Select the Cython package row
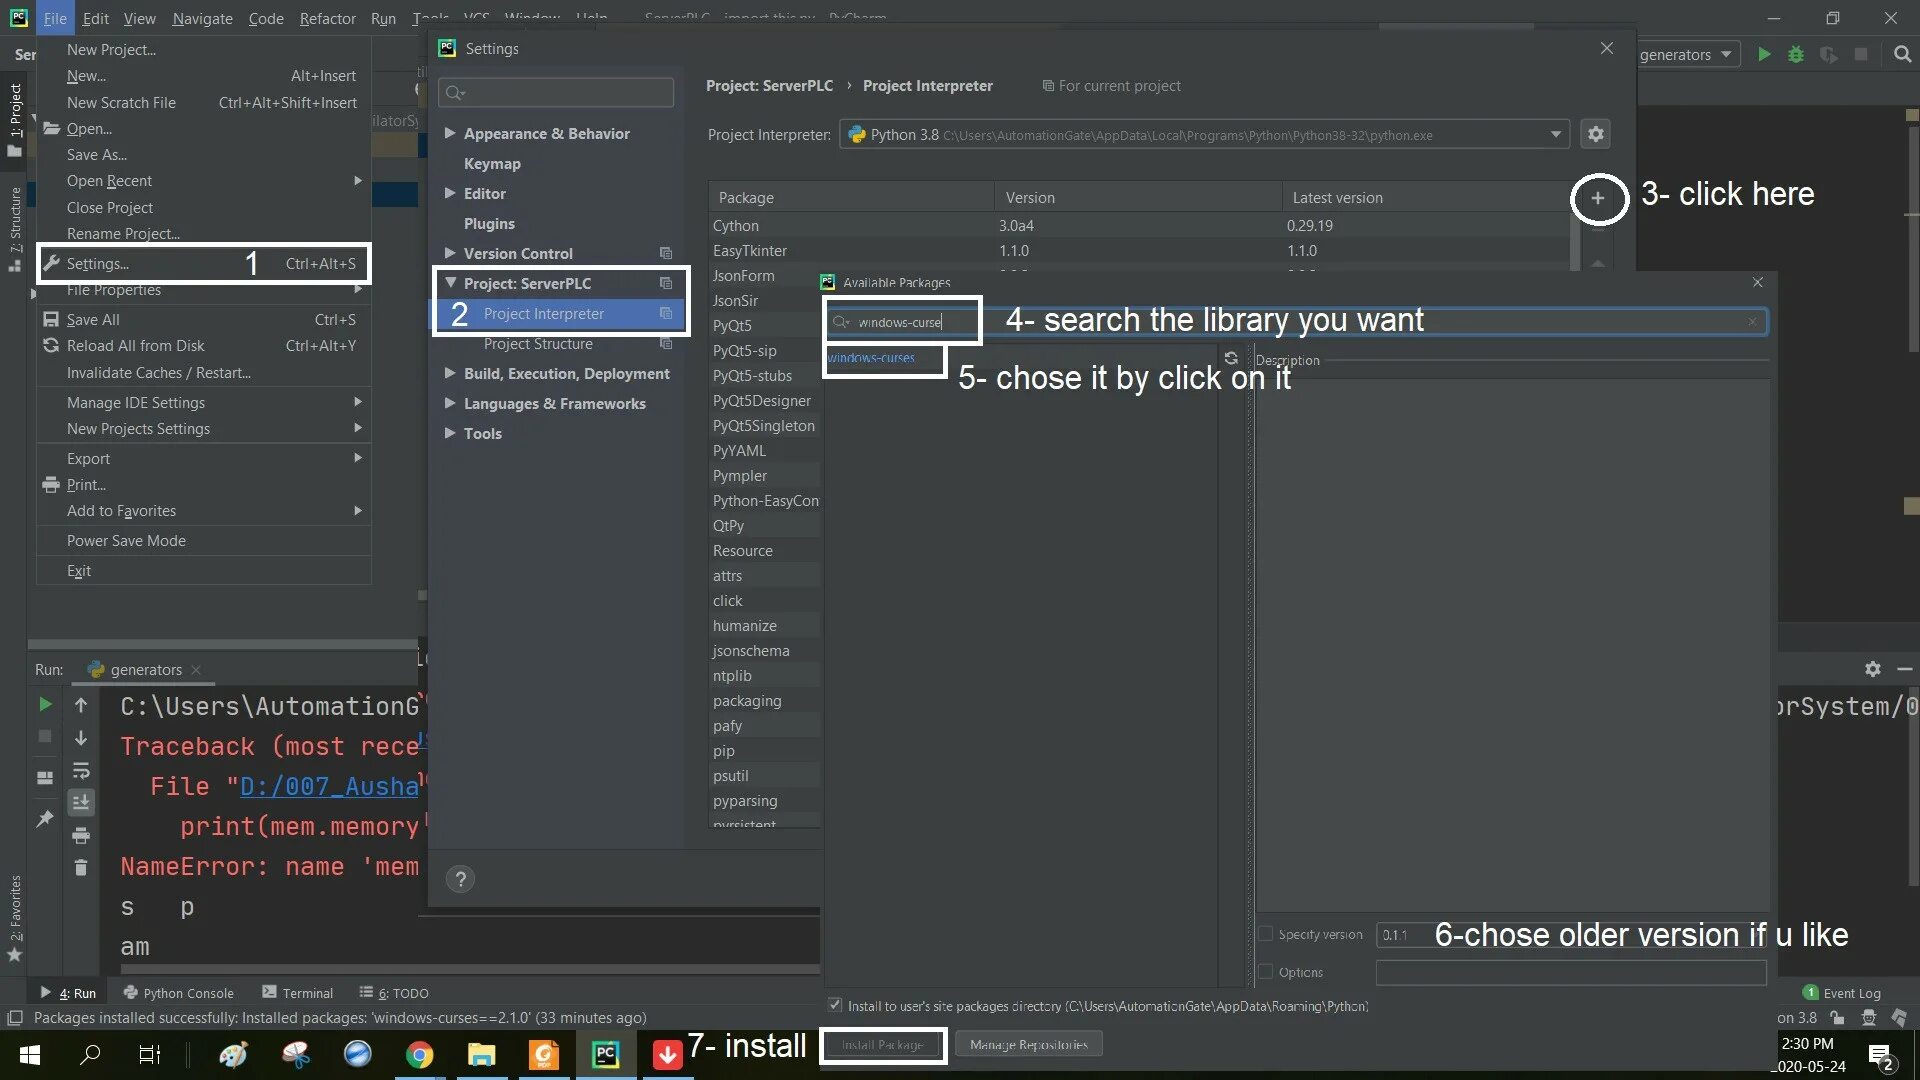The height and width of the screenshot is (1080, 1920). [1140, 226]
